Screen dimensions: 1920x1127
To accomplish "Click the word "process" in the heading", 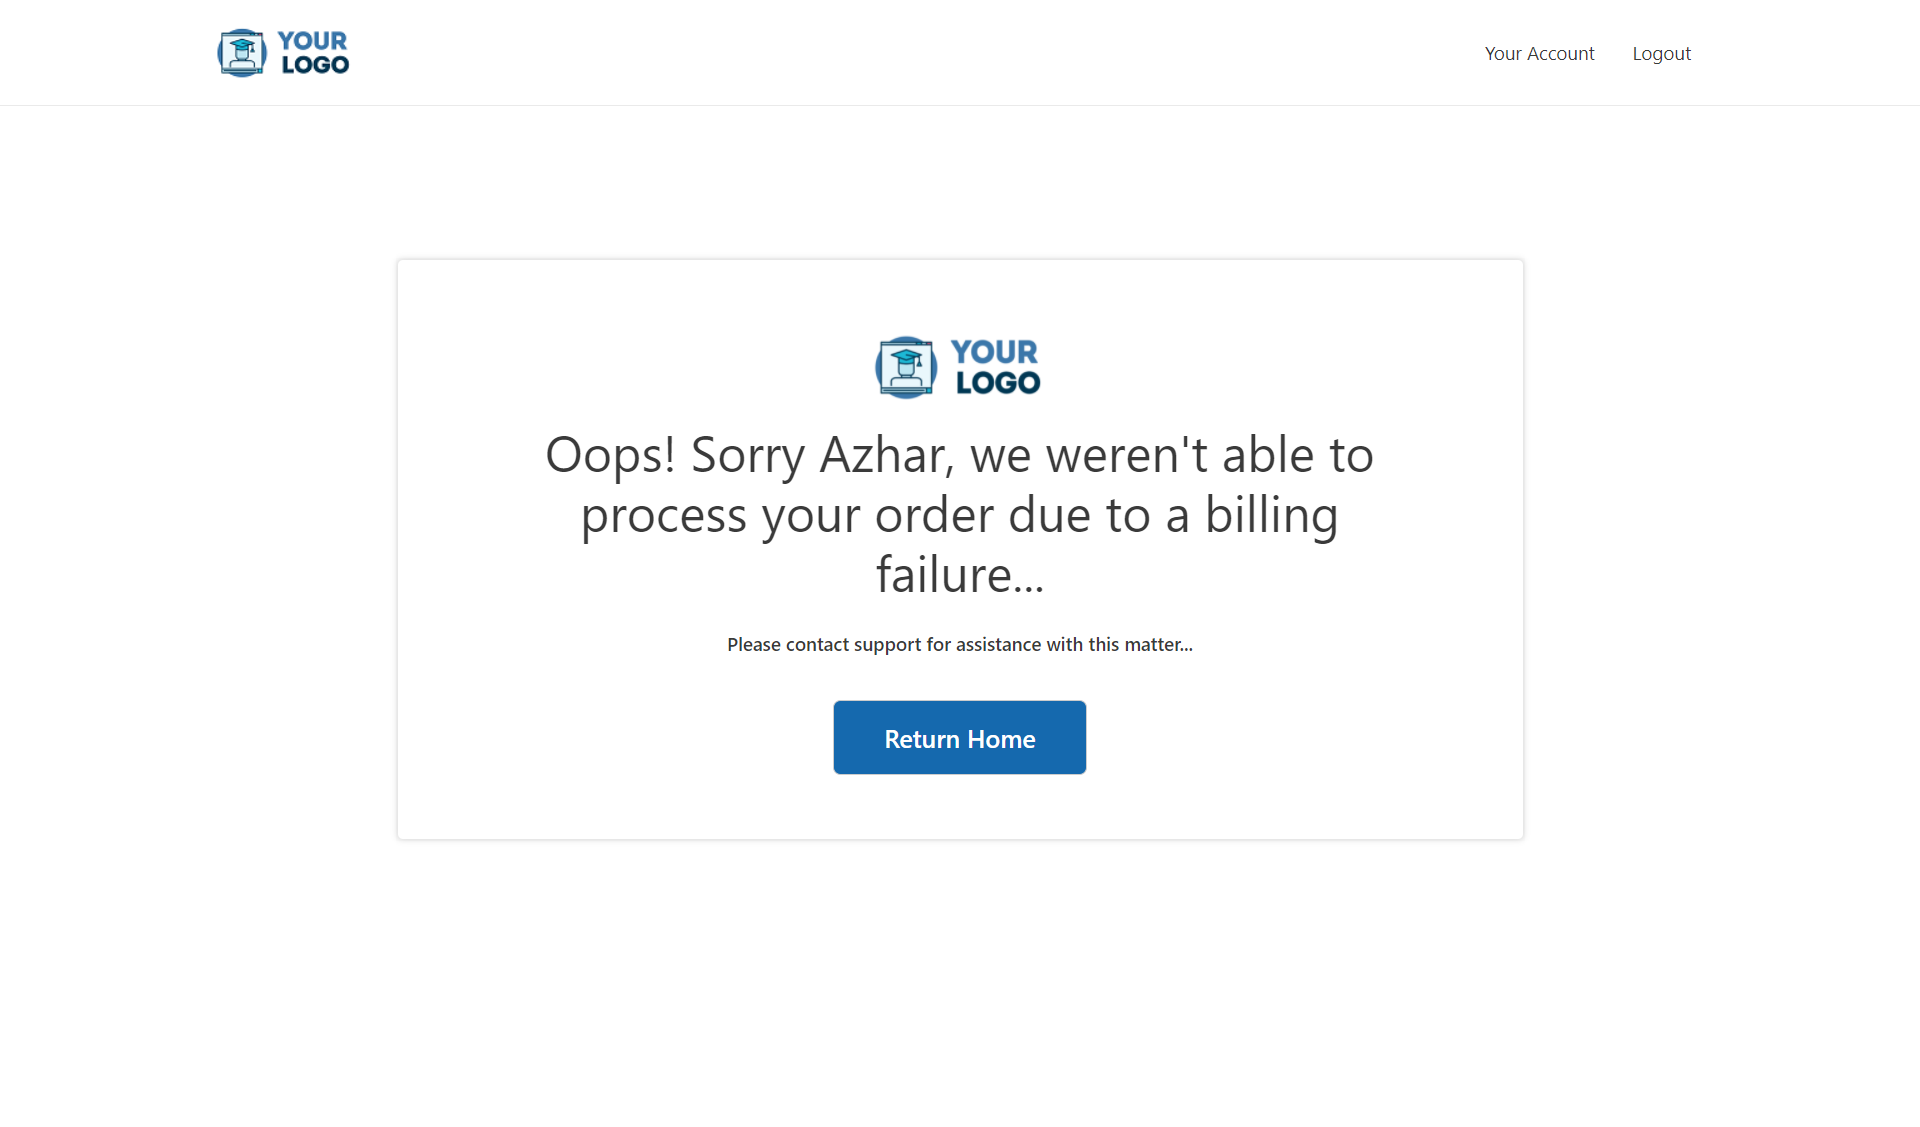I will [x=664, y=515].
